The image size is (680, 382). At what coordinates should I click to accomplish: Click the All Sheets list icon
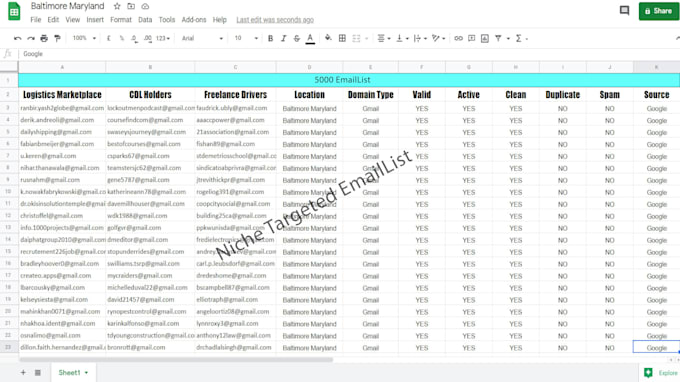click(x=38, y=372)
